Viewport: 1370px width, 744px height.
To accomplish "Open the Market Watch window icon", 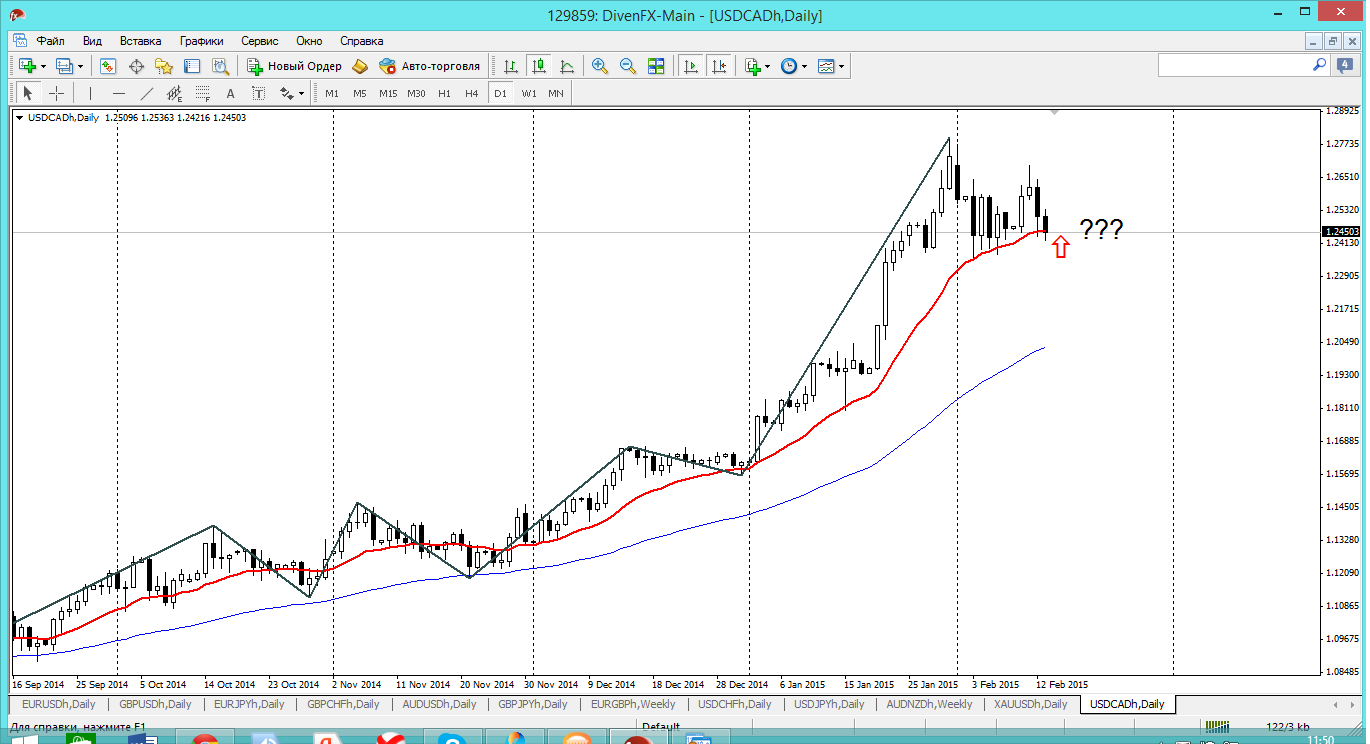I will (108, 66).
